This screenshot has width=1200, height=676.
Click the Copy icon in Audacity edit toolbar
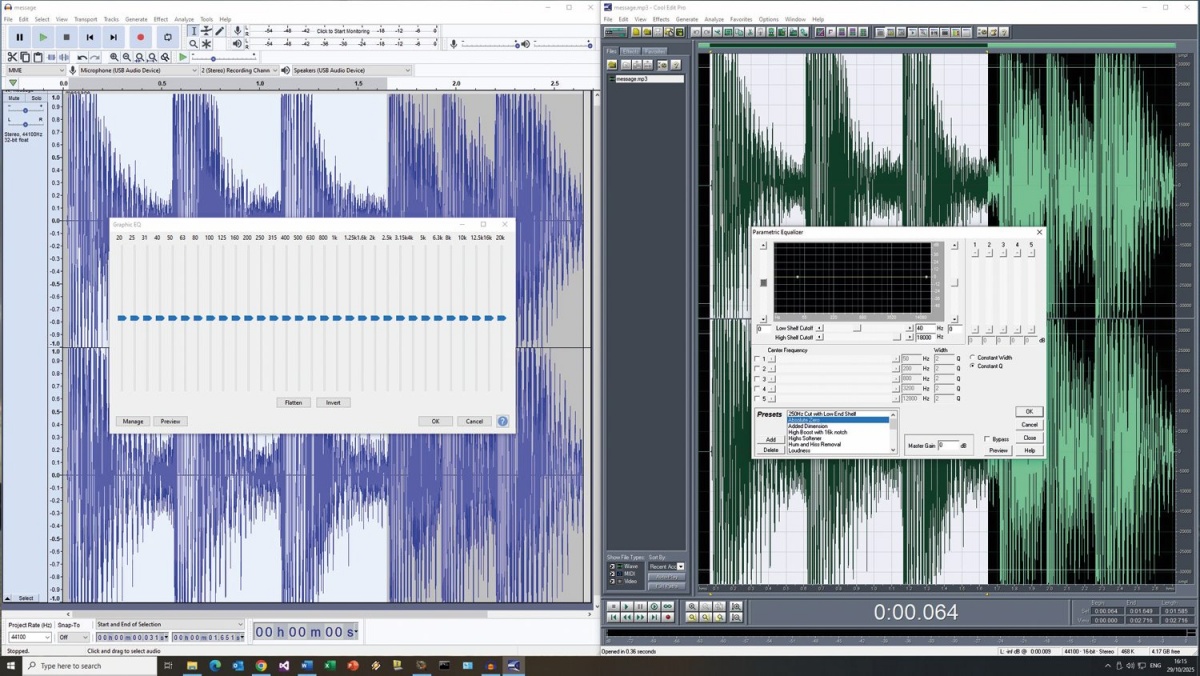click(26, 57)
